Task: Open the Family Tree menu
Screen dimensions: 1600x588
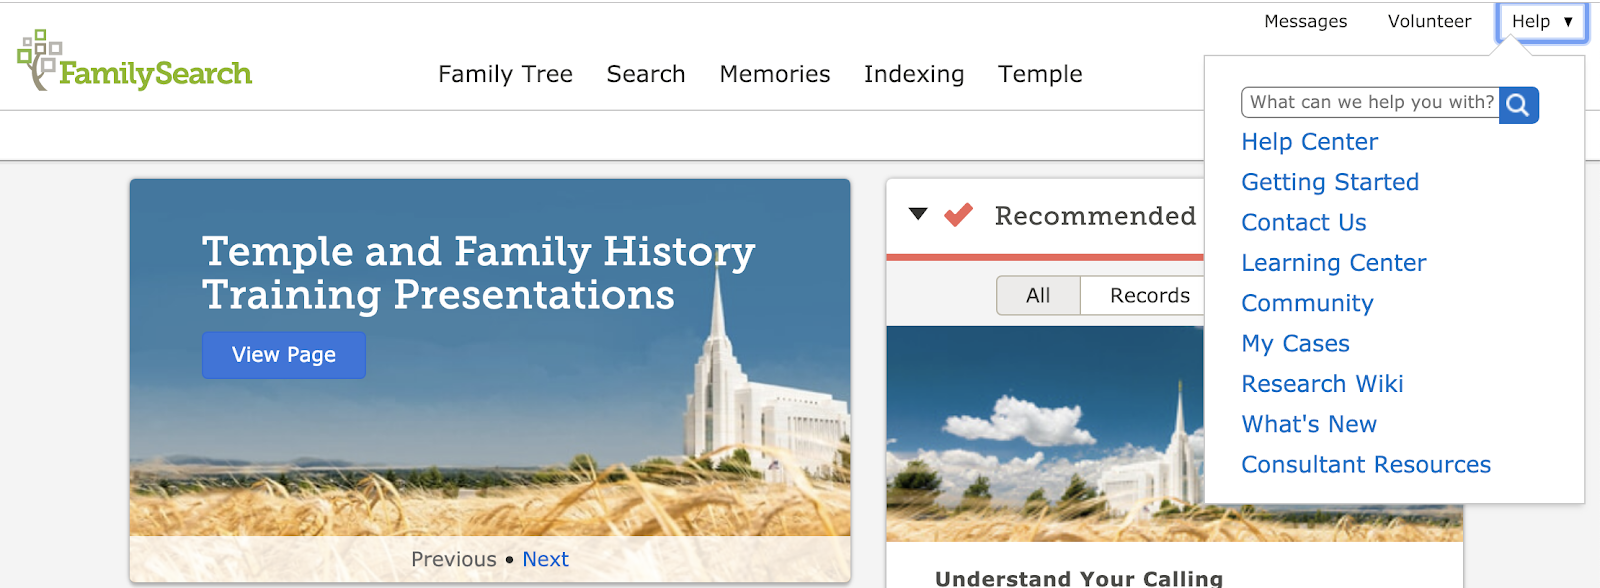Action: [x=505, y=74]
